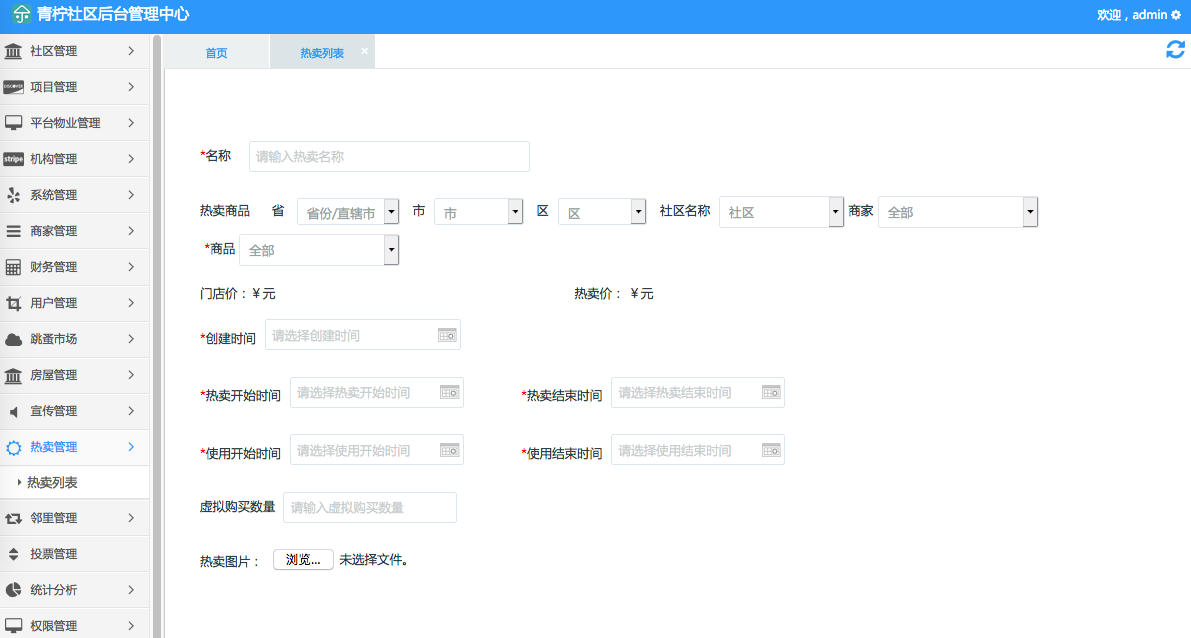Viewport: 1191px width, 638px height.
Task: Click the 房屋管理 building icon
Action: click(x=13, y=375)
